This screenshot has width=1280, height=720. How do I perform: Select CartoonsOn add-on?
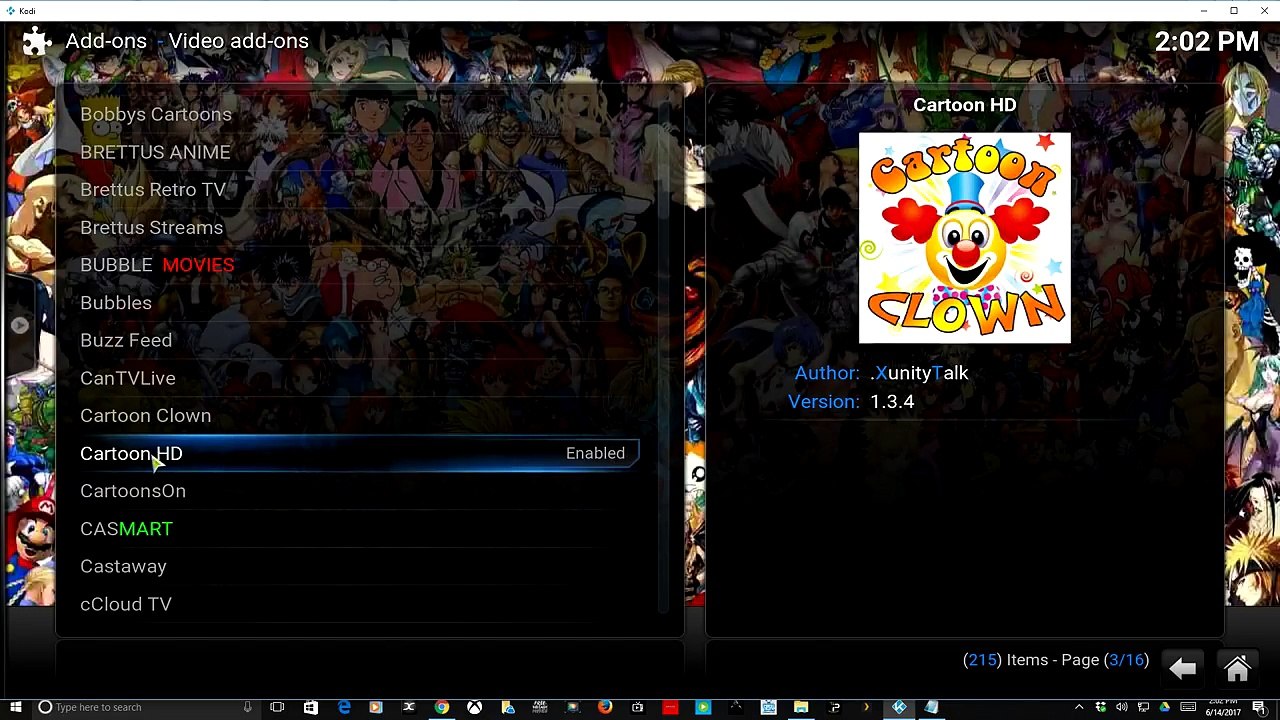pos(133,491)
